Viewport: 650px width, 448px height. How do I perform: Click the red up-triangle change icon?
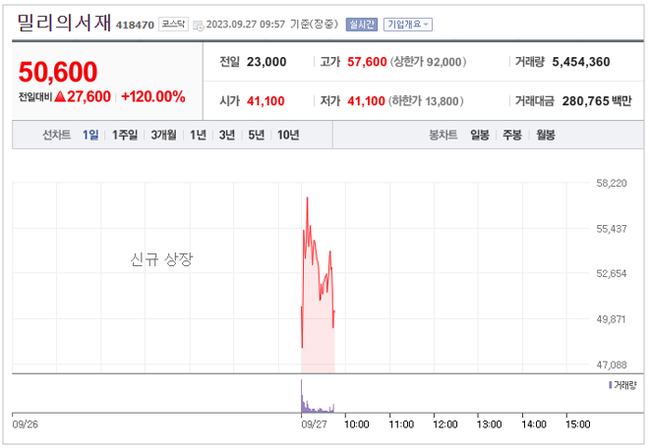pos(60,97)
